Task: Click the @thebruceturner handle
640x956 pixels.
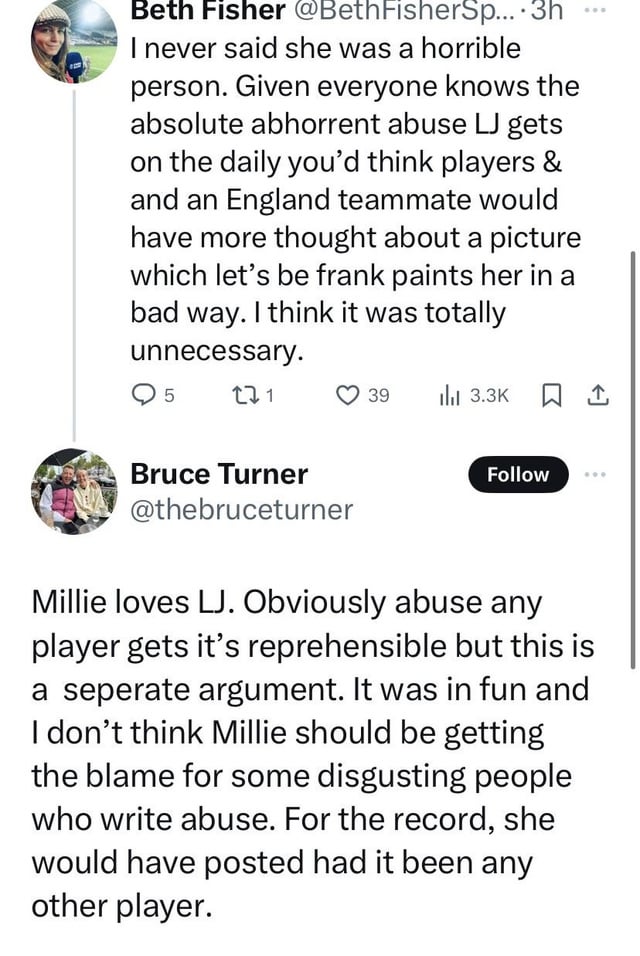Action: (x=241, y=510)
